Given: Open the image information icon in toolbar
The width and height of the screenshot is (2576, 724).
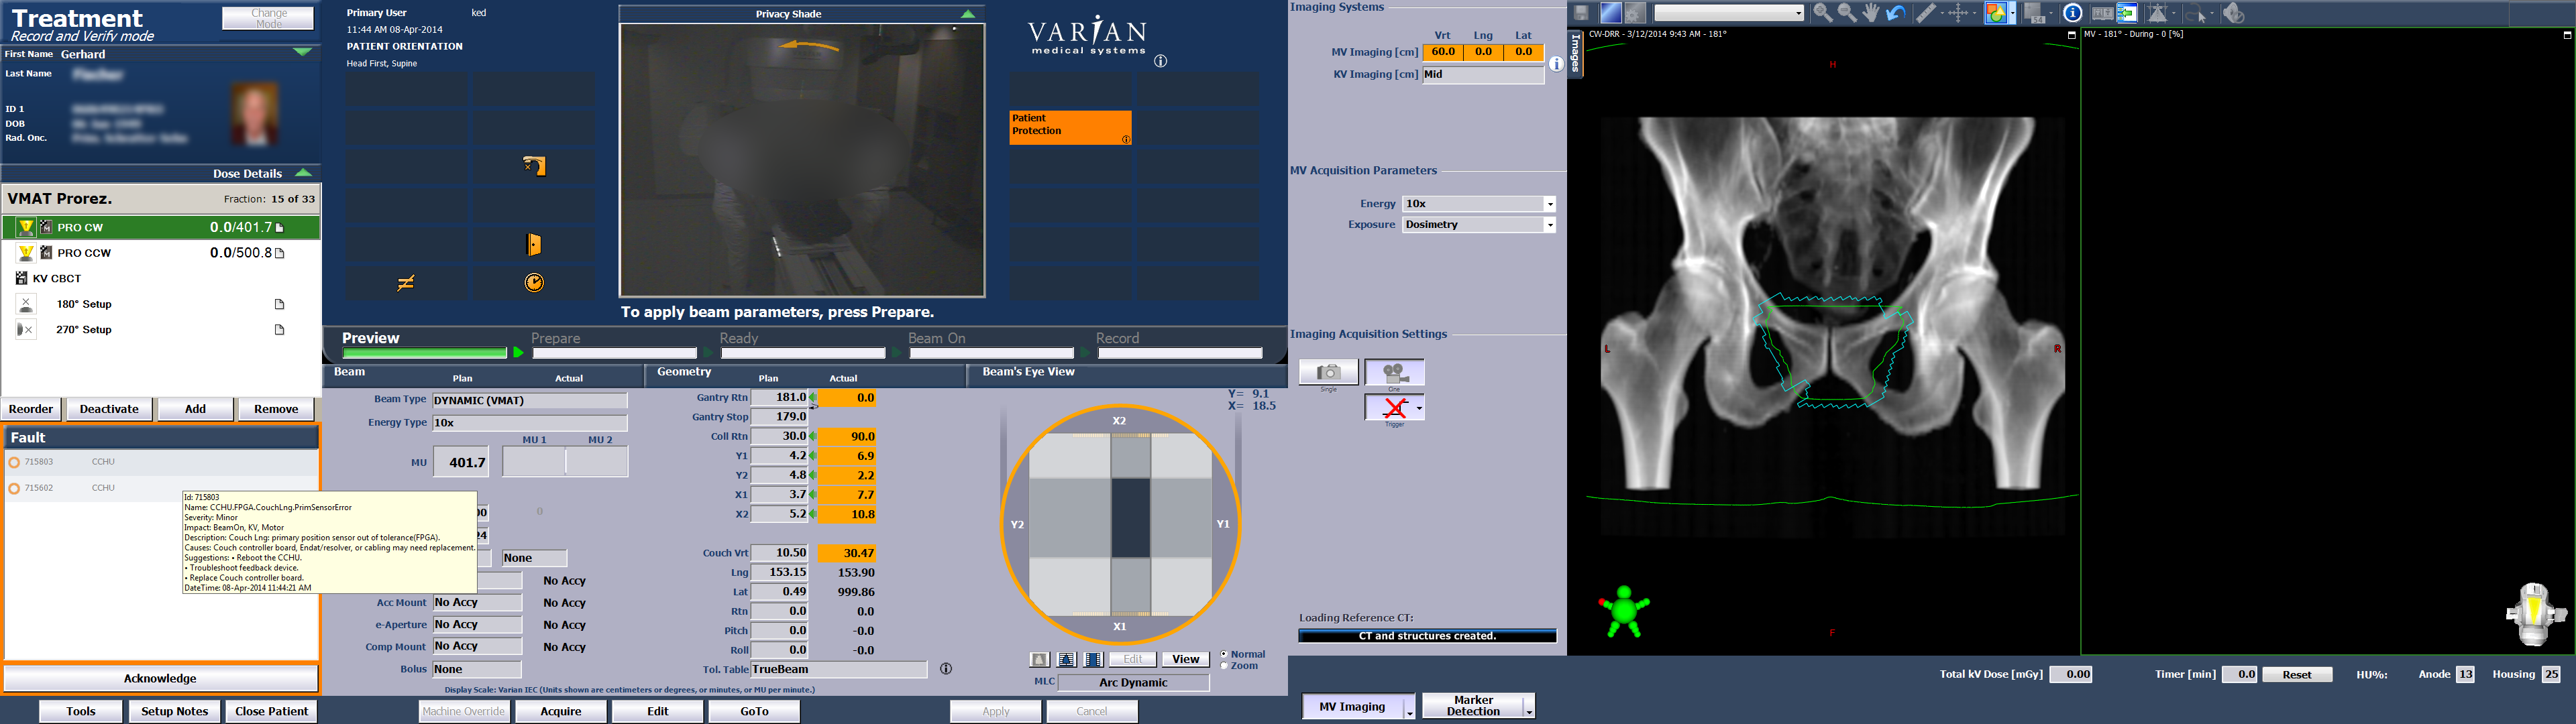Looking at the screenshot, I should 2073,13.
